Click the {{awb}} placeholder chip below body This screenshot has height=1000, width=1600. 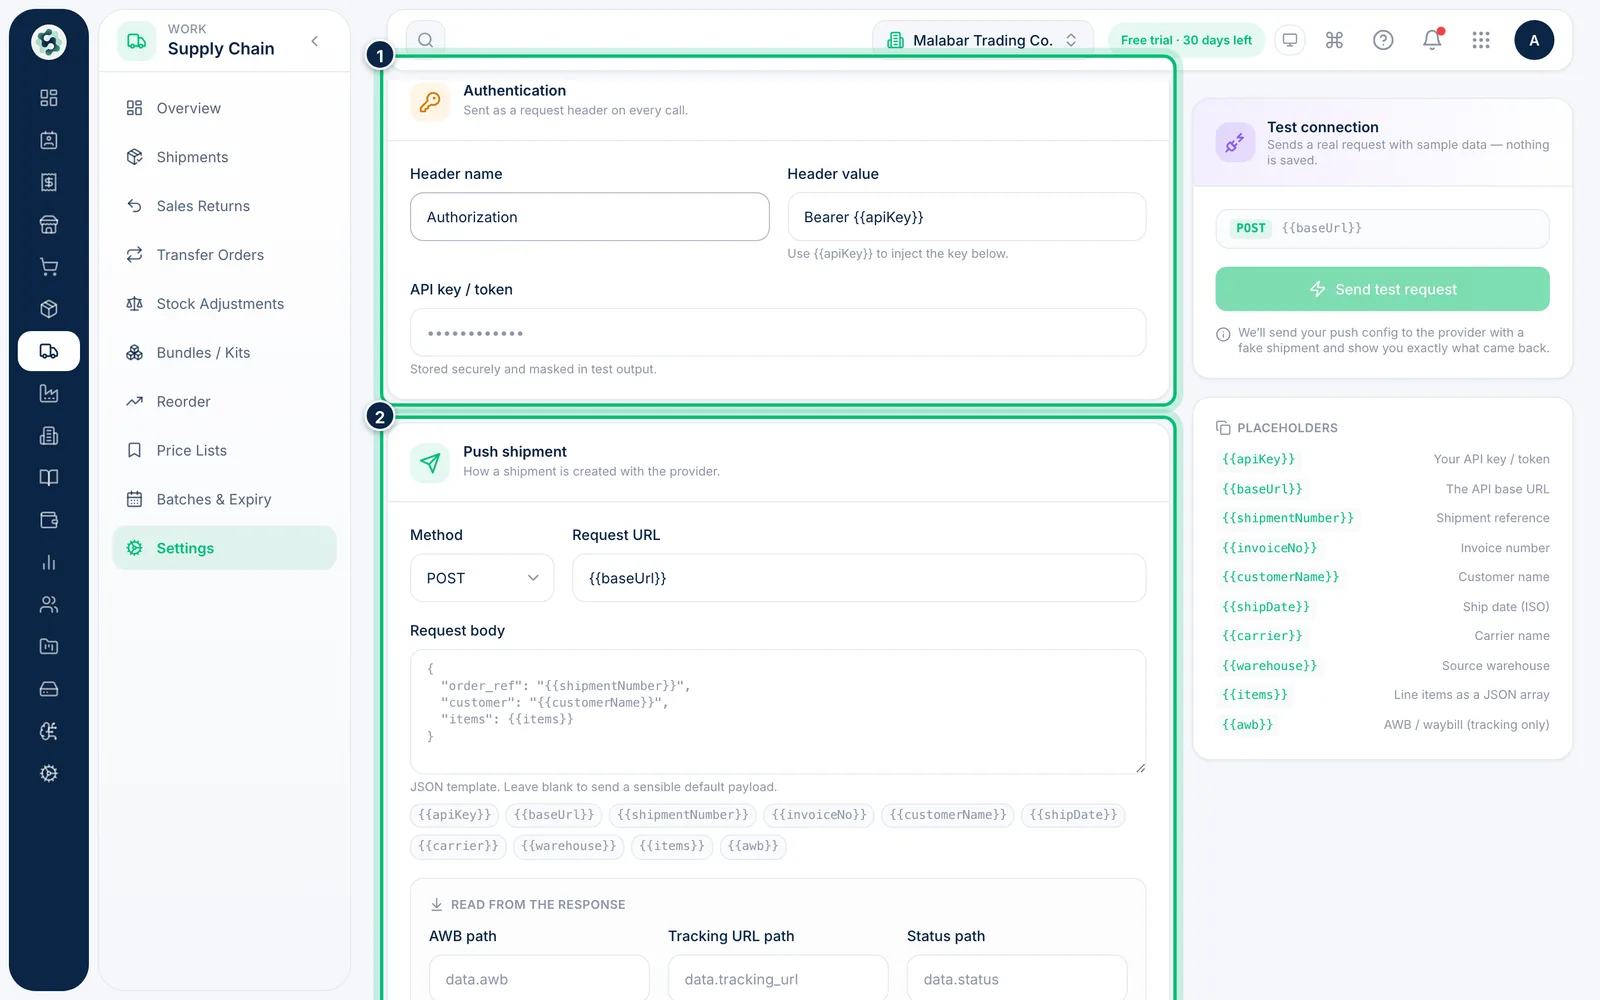tap(753, 846)
